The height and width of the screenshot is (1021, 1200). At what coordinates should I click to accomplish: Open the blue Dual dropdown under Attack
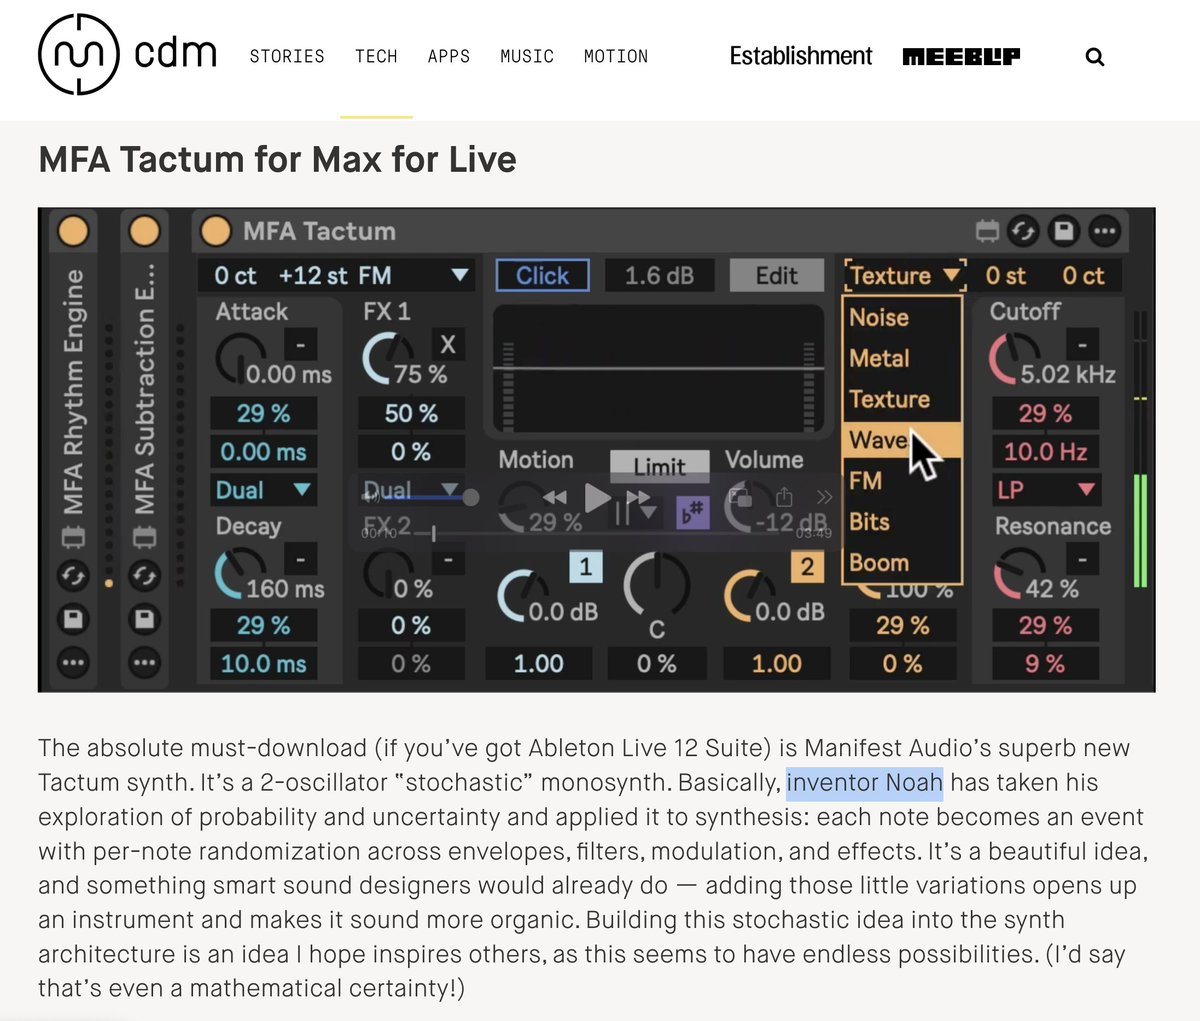click(263, 490)
